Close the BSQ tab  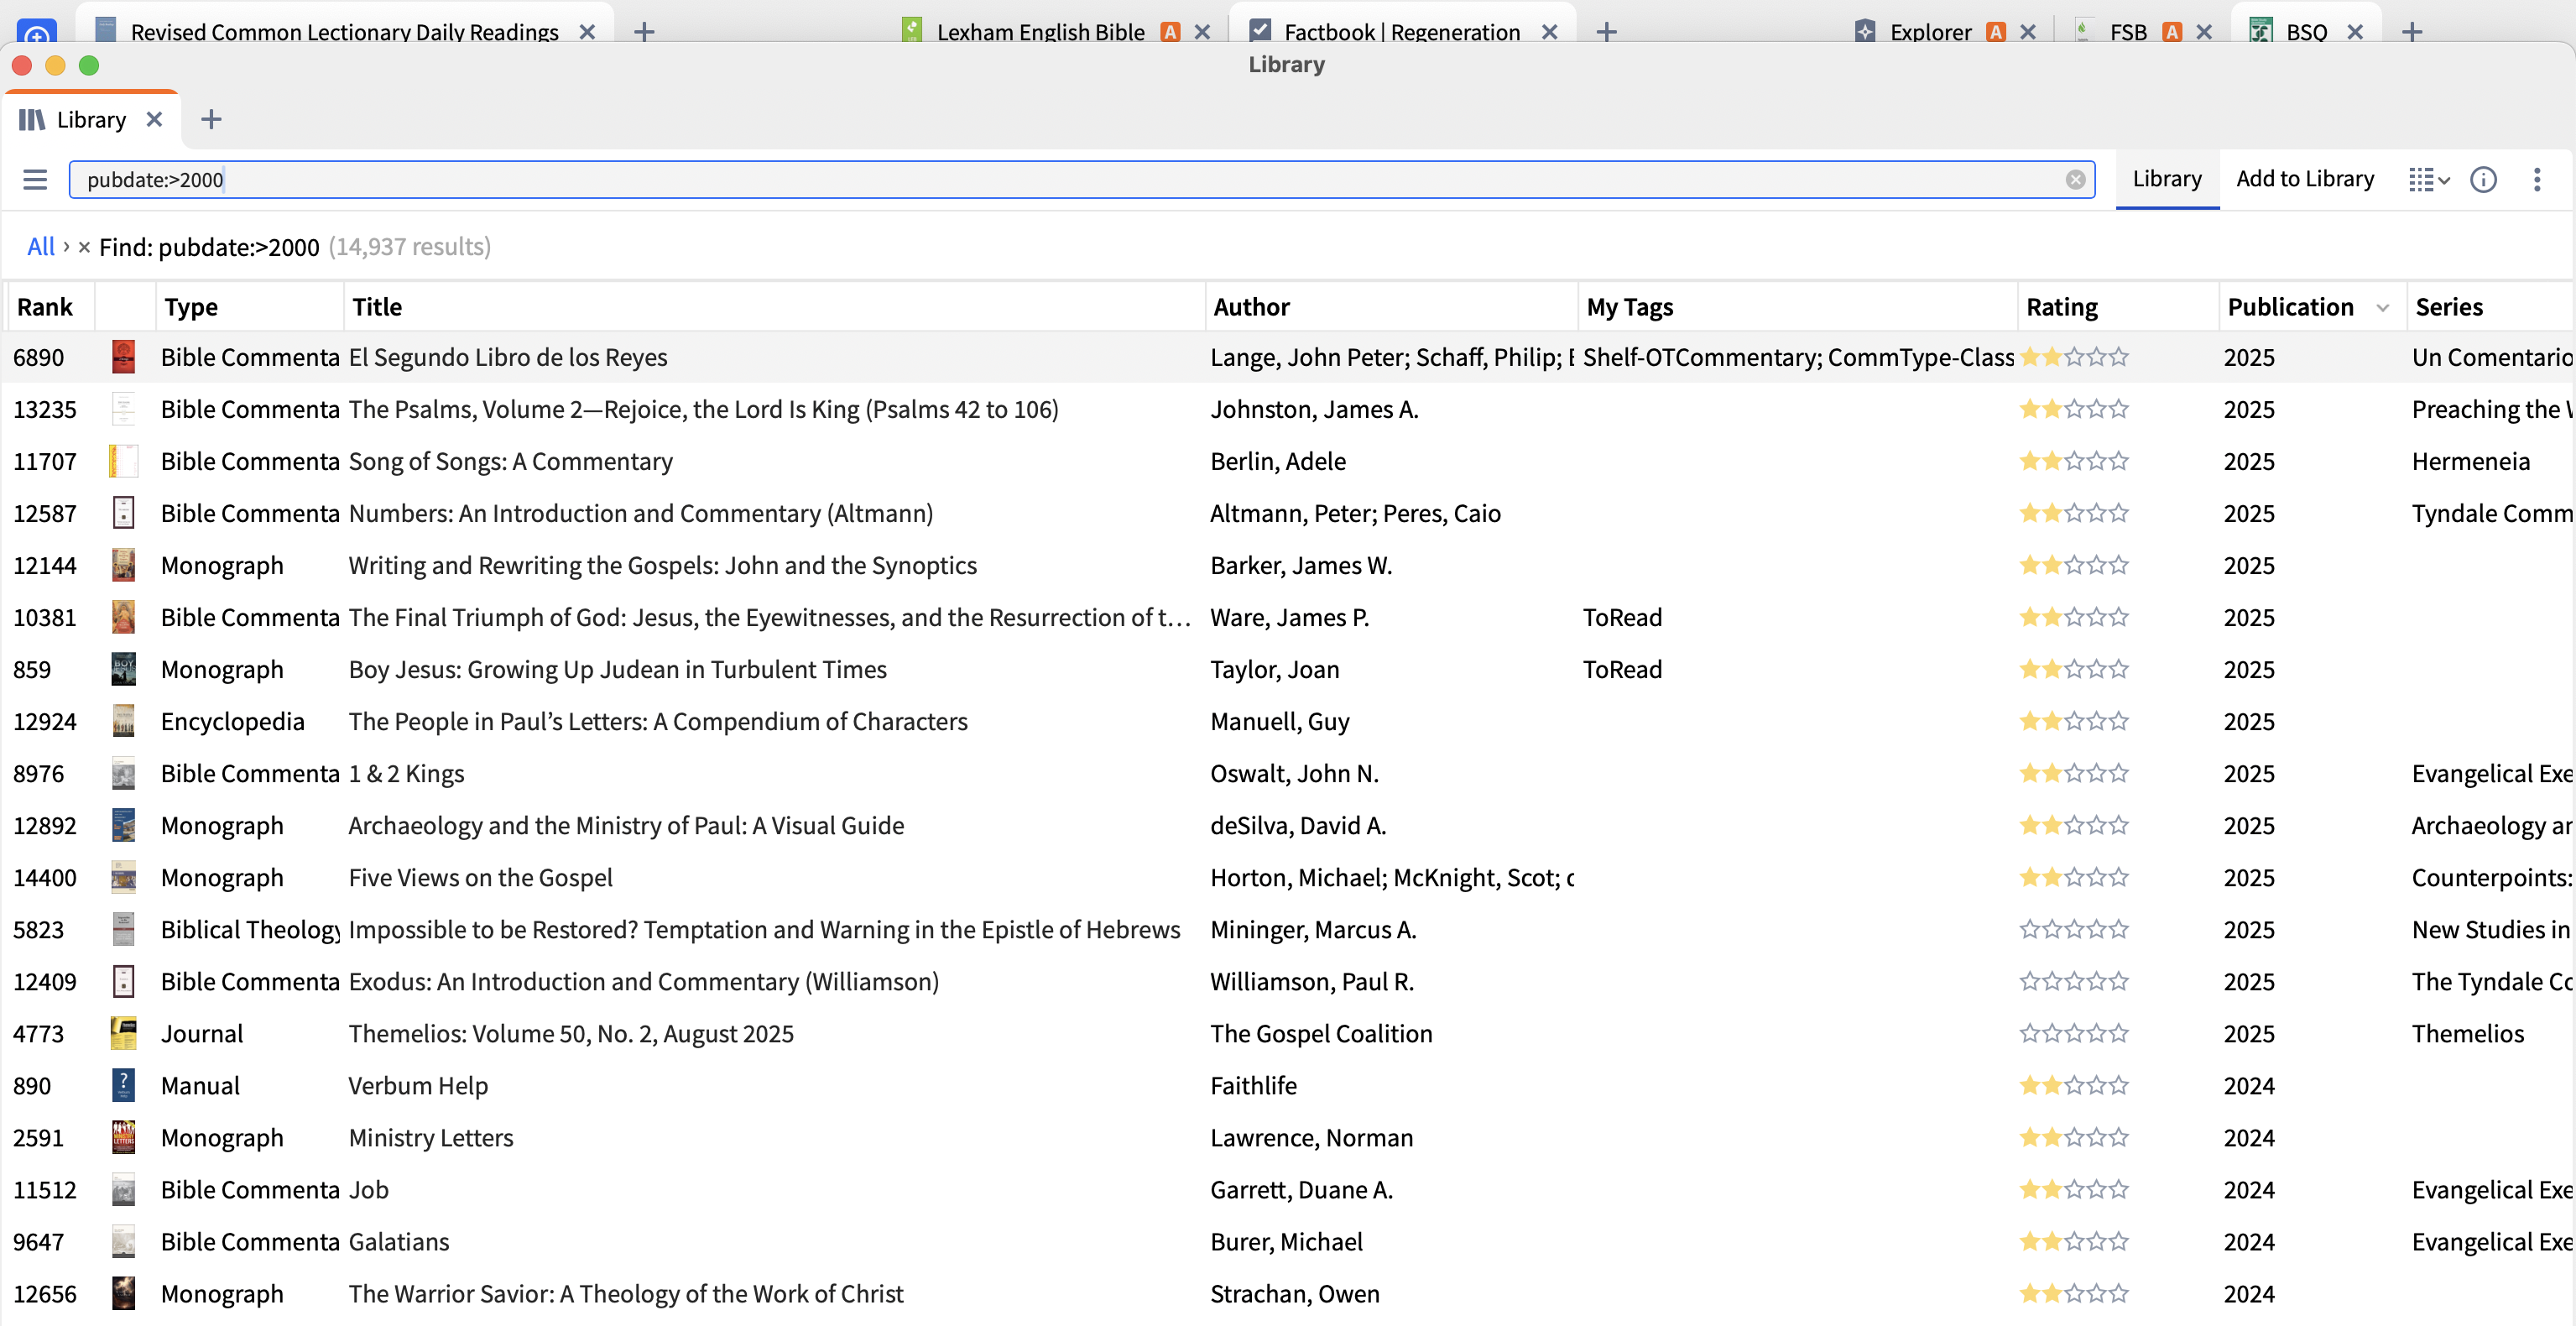pyautogui.click(x=2355, y=32)
